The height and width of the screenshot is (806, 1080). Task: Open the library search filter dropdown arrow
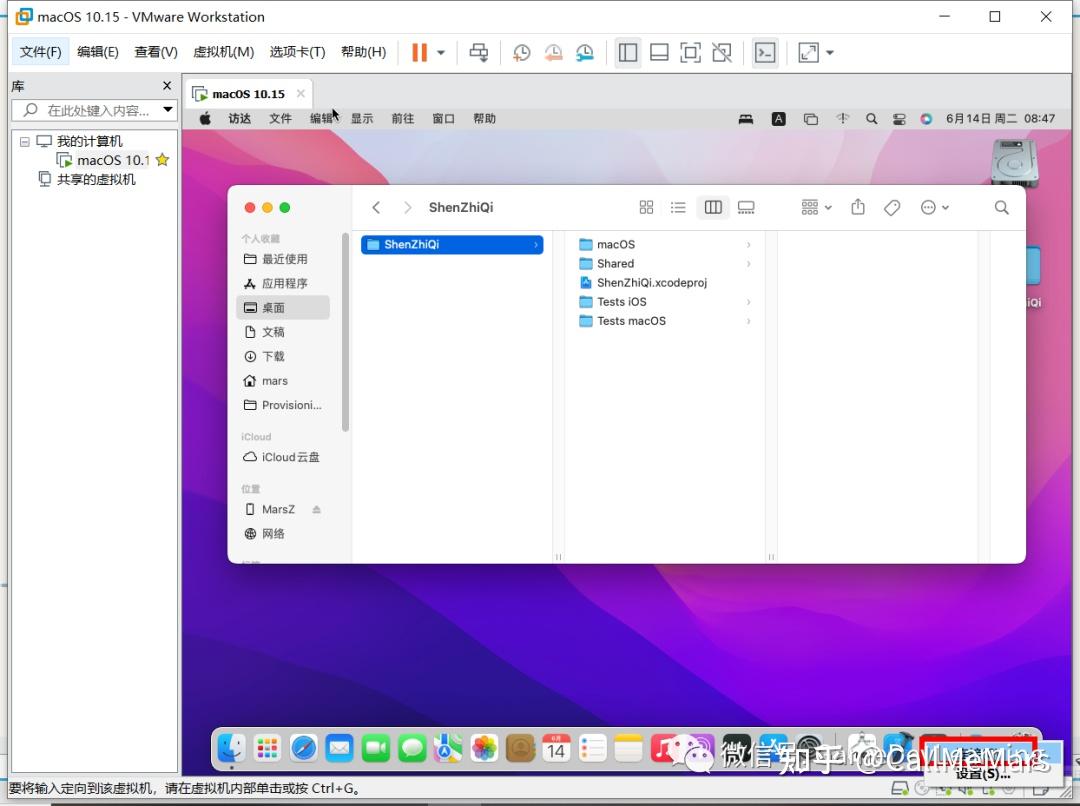click(x=168, y=110)
